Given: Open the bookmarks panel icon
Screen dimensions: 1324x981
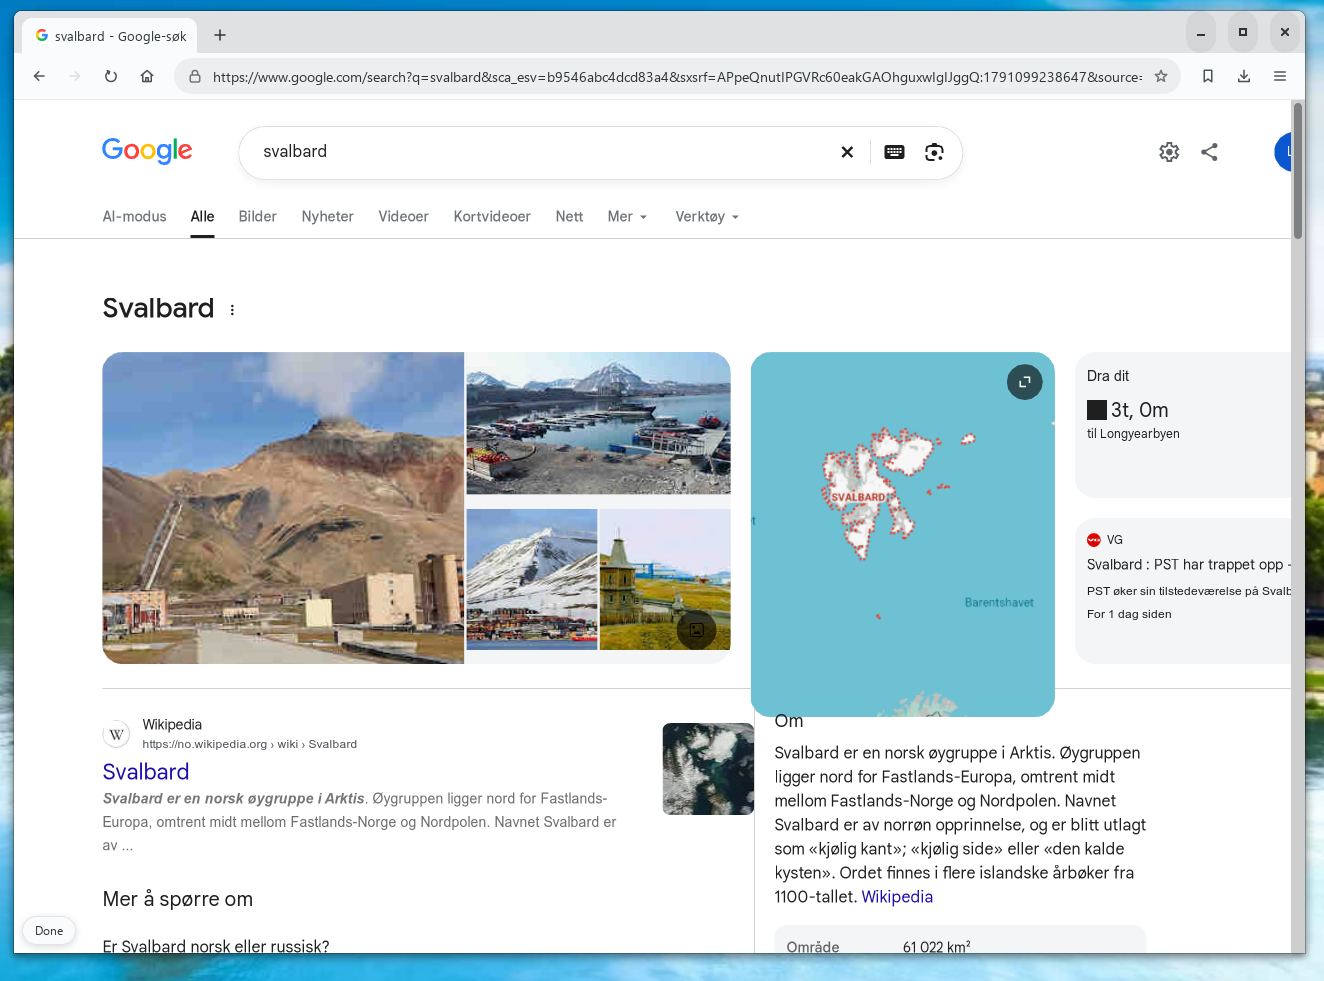Looking at the screenshot, I should coord(1208,76).
